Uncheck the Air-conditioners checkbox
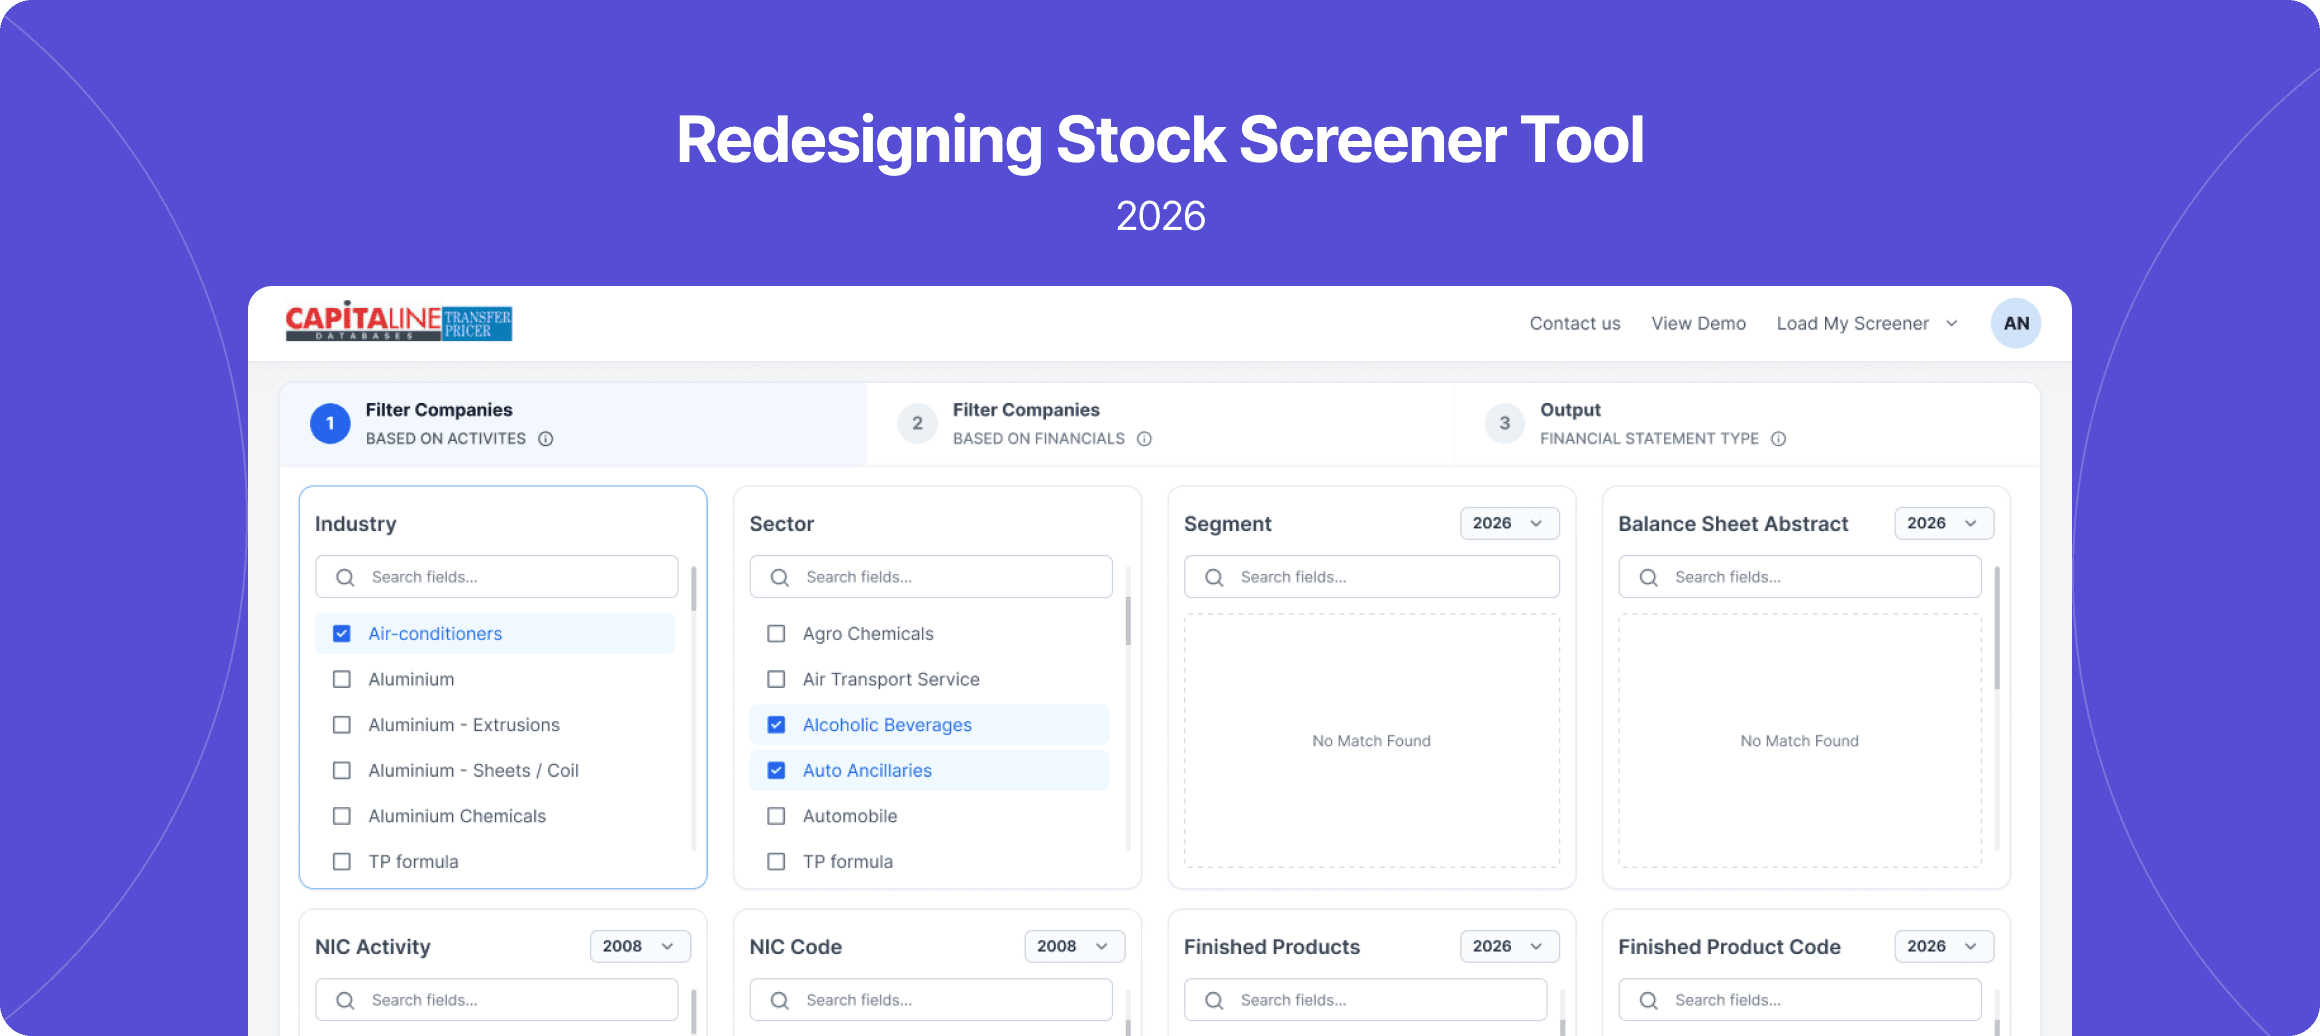This screenshot has width=2320, height=1036. pyautogui.click(x=342, y=634)
